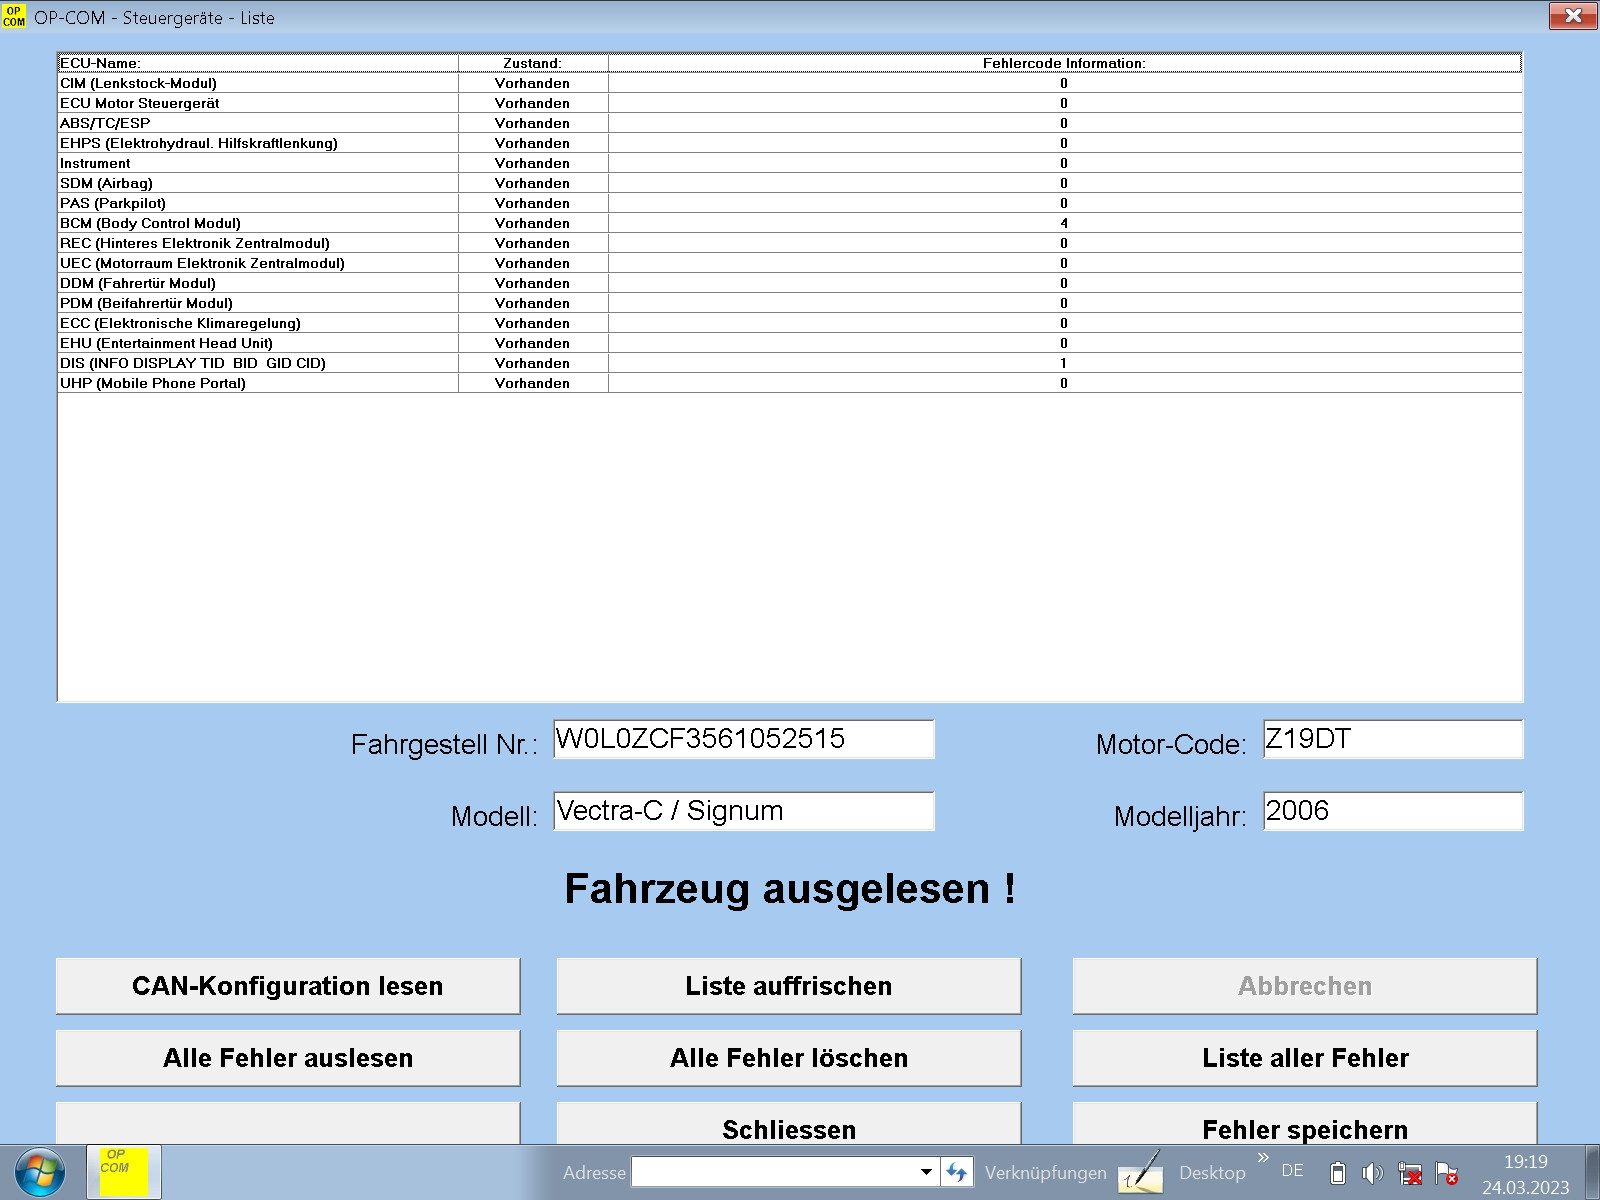Click the DE language indicator
Viewport: 1600px width, 1200px height.
point(1292,1171)
